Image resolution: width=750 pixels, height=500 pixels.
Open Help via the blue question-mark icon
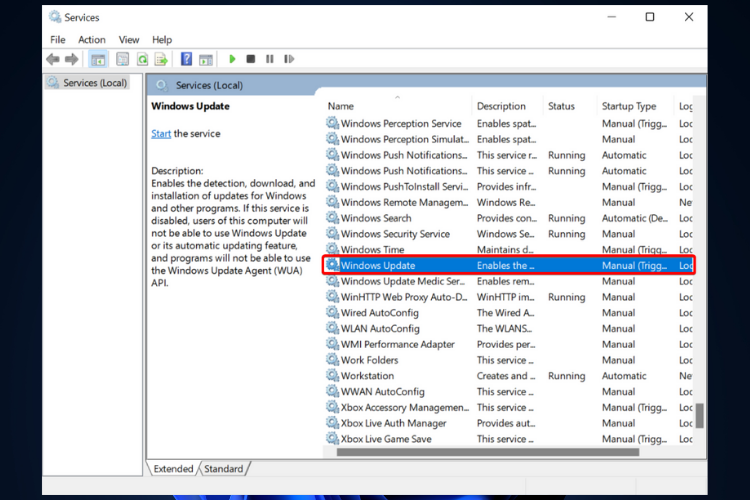tap(186, 60)
